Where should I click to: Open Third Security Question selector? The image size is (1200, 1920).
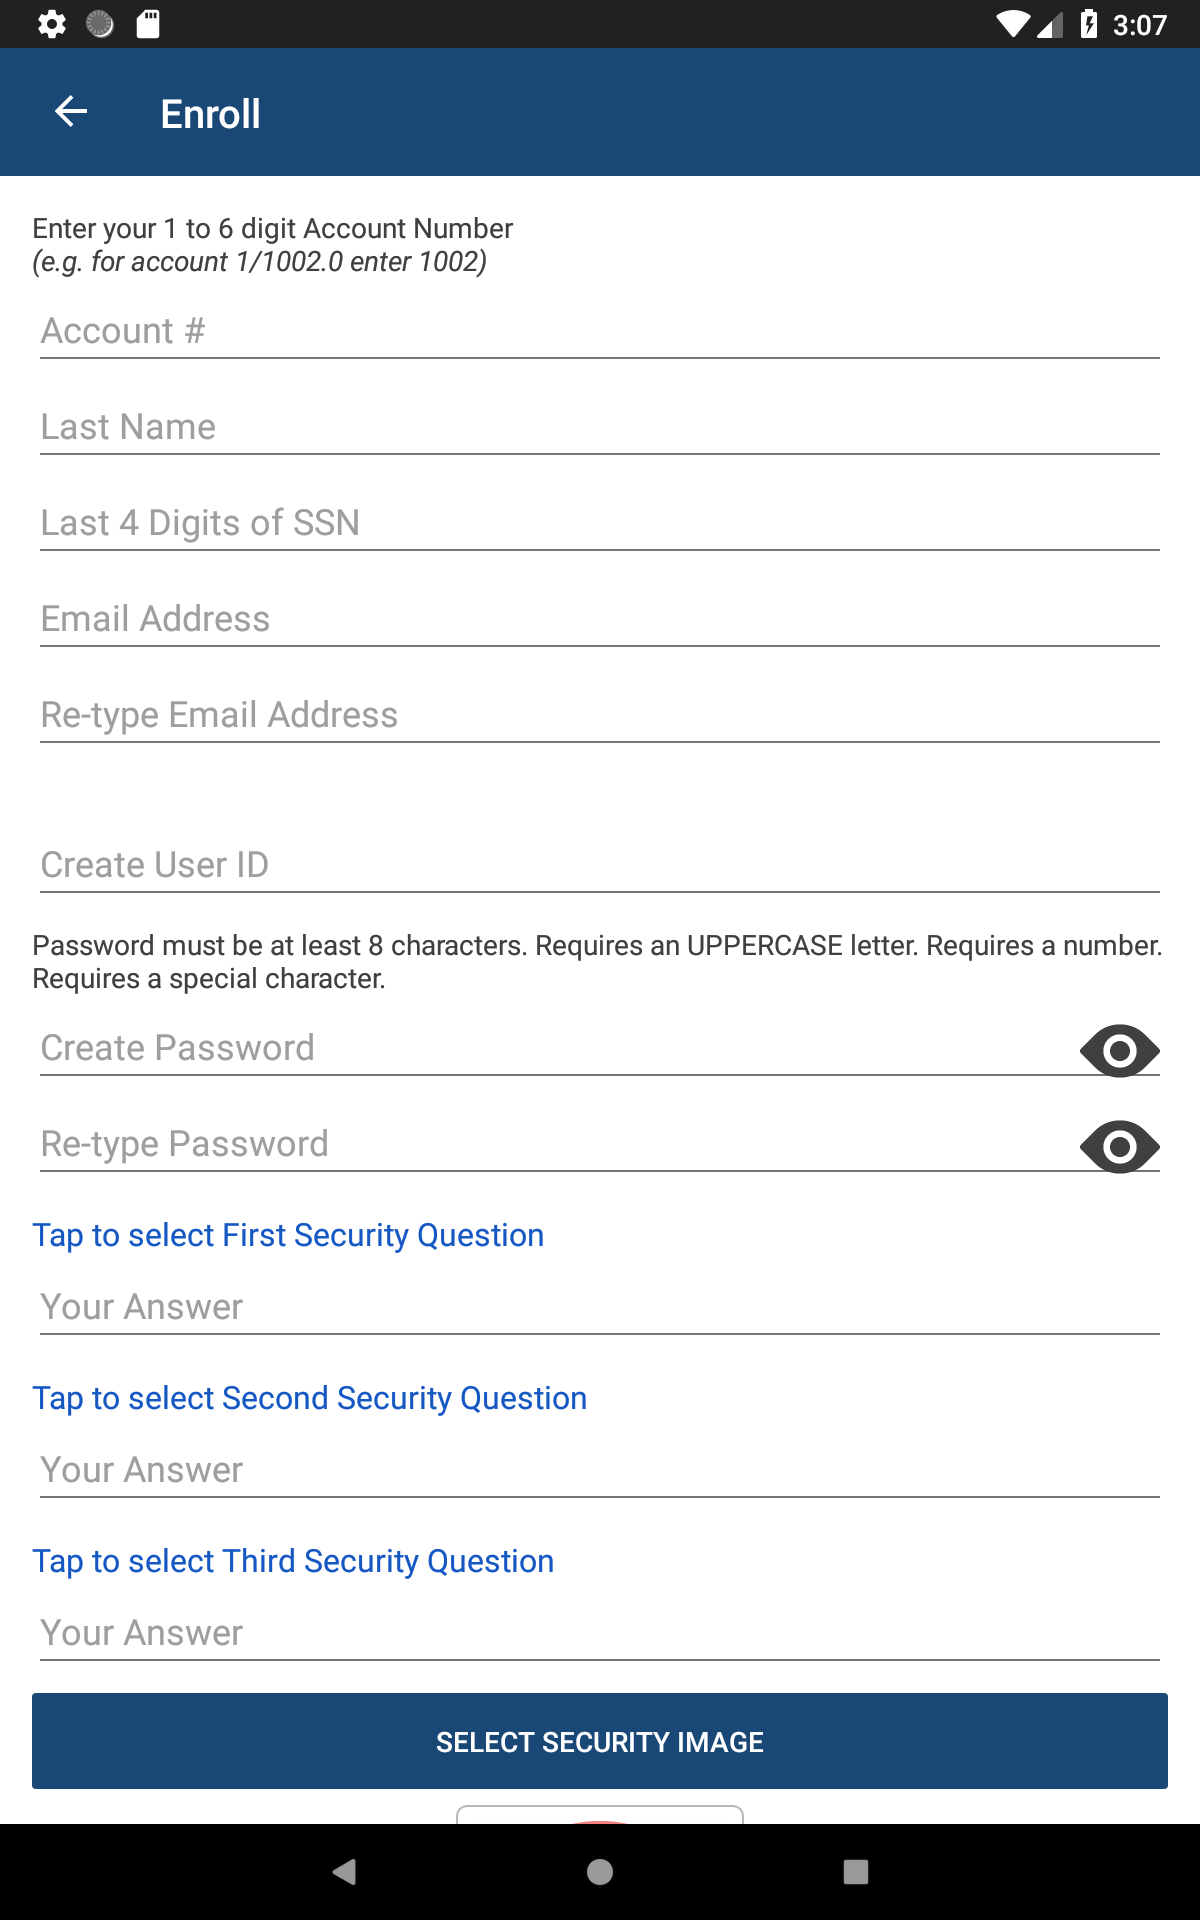[x=293, y=1561]
